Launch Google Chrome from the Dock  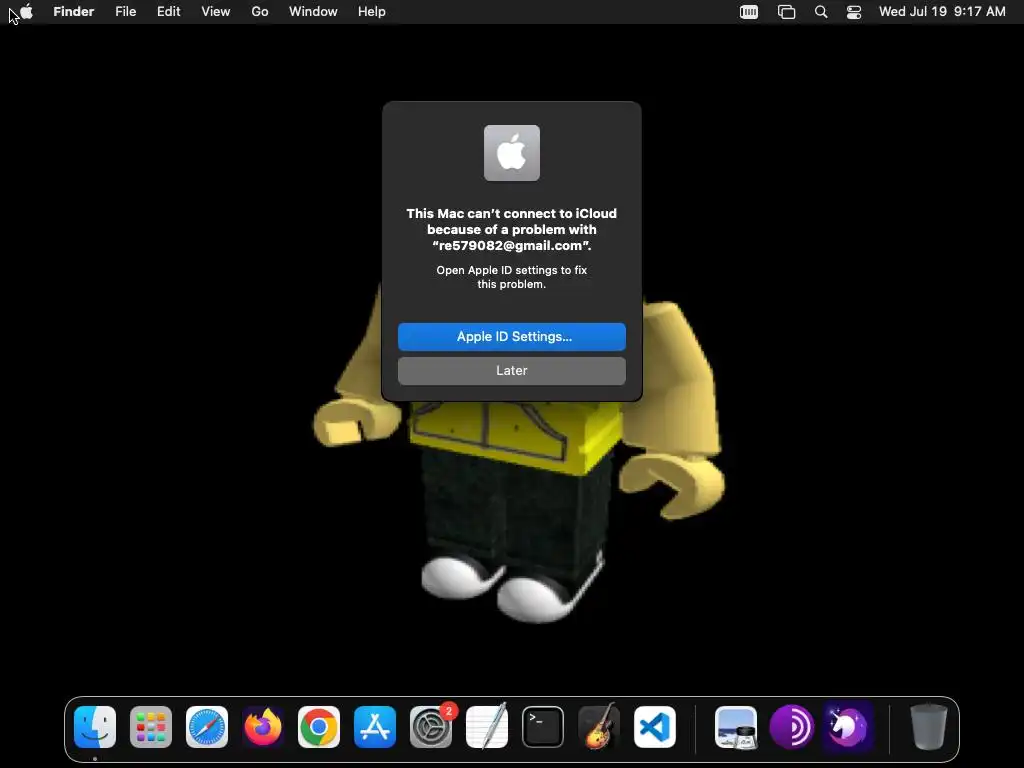coord(319,727)
